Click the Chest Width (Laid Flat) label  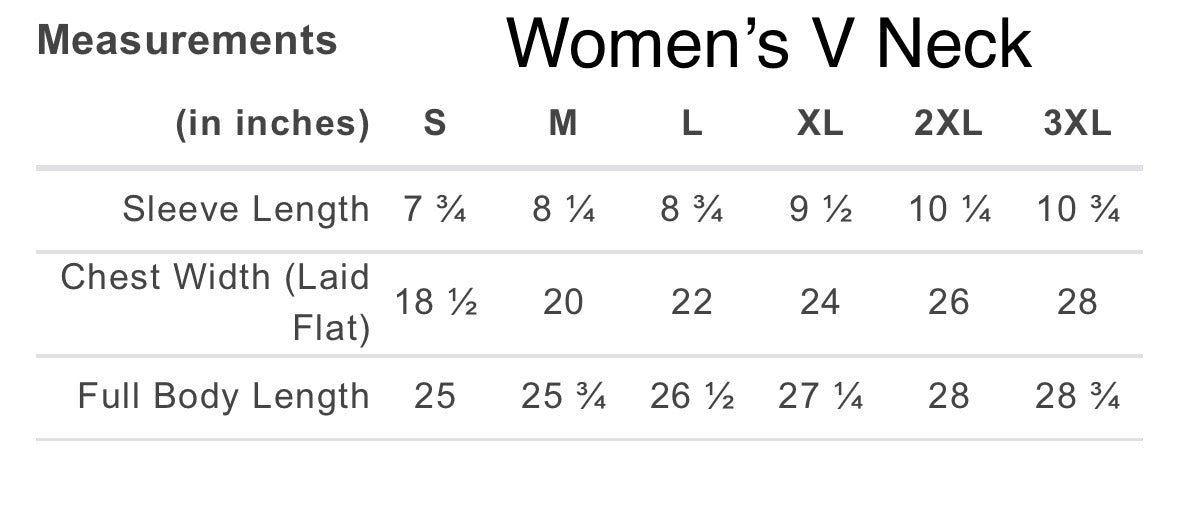coord(215,303)
